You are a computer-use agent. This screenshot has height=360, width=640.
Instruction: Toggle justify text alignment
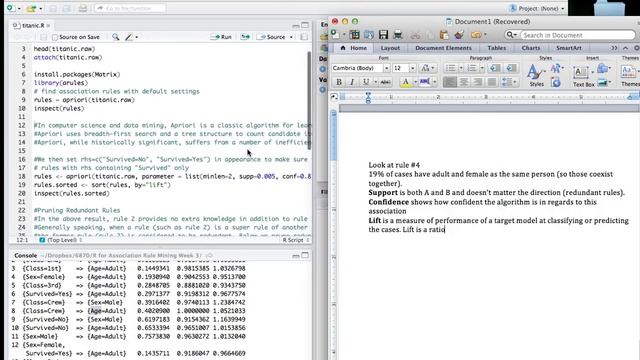[x=492, y=82]
